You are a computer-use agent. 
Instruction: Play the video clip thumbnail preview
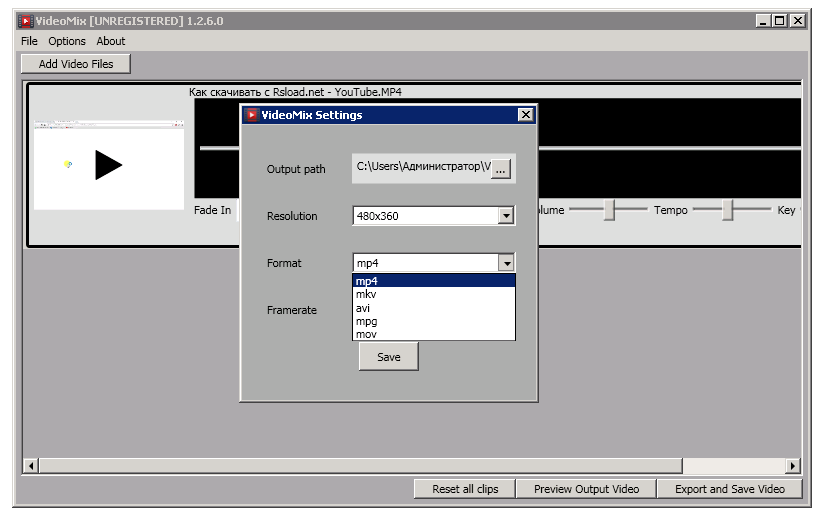tap(109, 165)
